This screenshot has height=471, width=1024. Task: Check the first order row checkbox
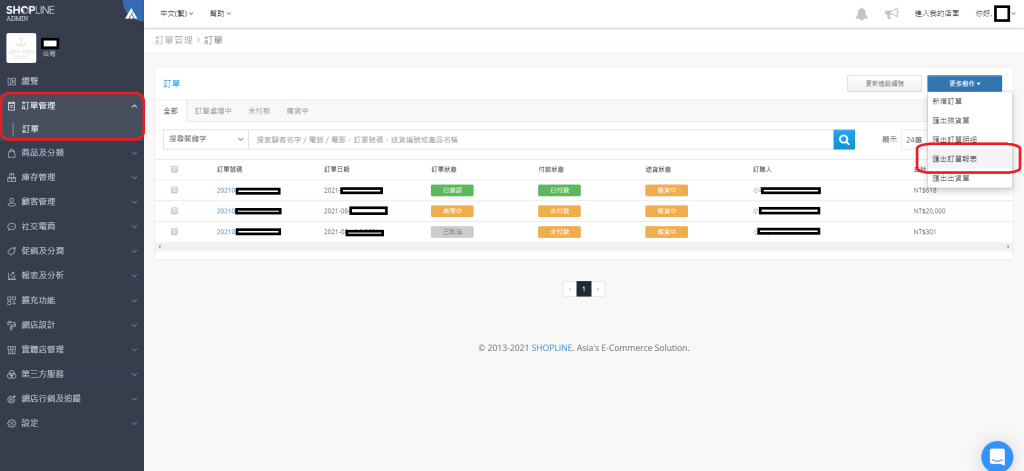174,189
